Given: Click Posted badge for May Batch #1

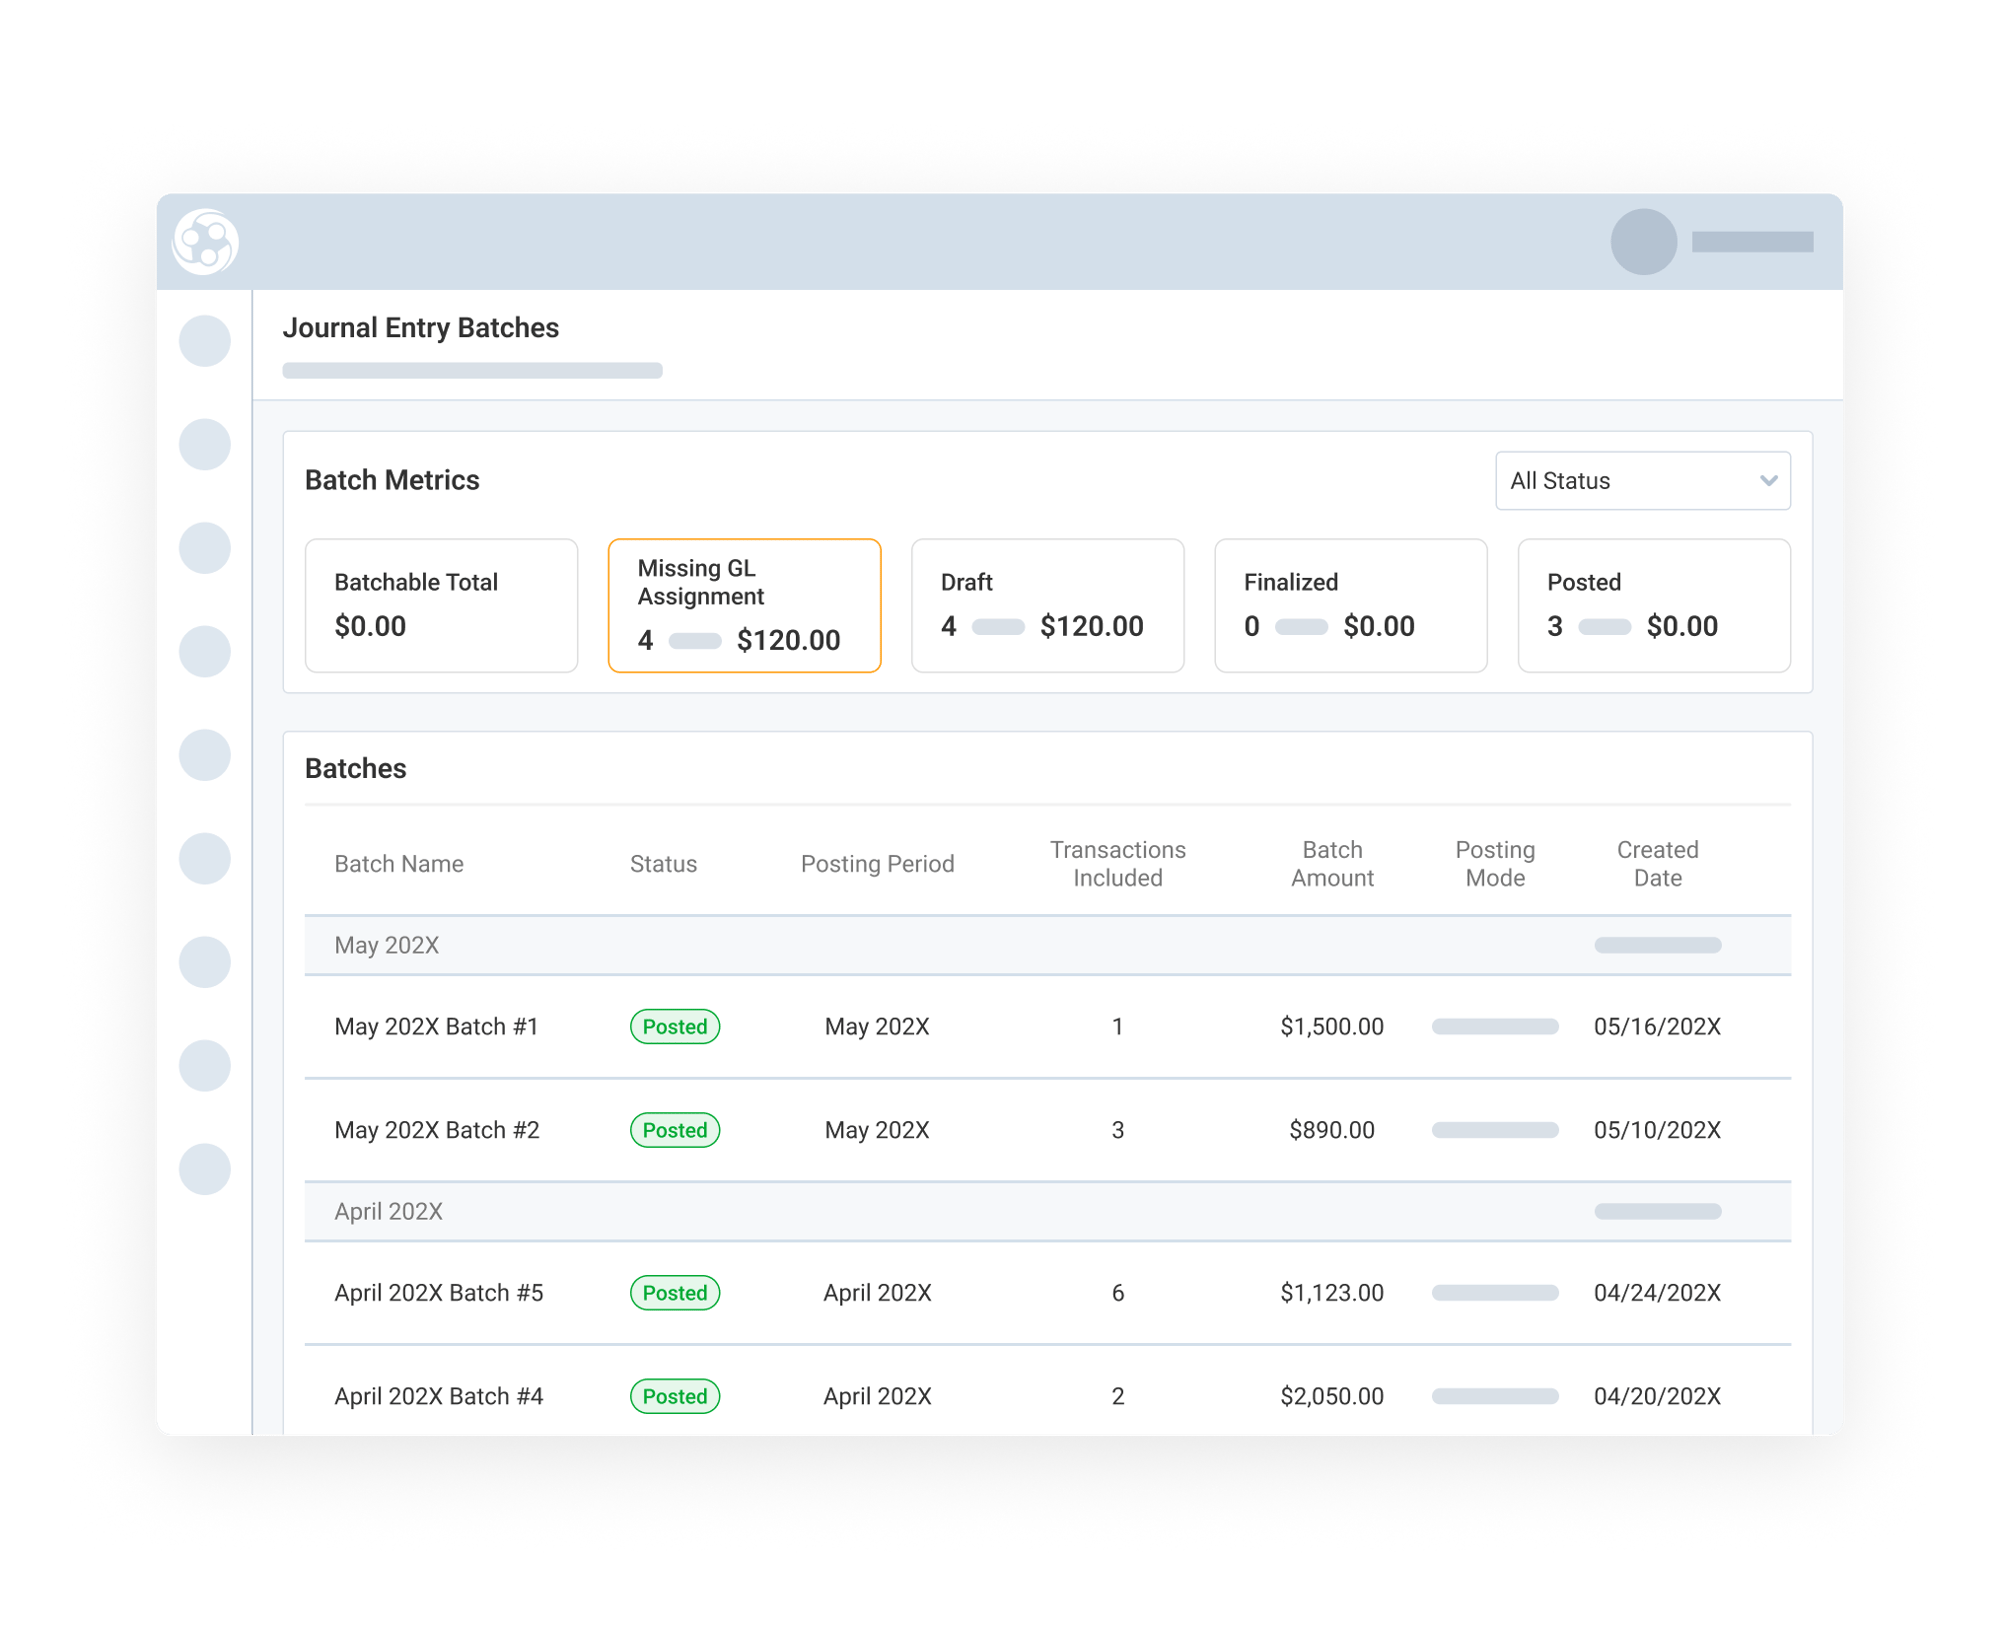Looking at the screenshot, I should (675, 1027).
